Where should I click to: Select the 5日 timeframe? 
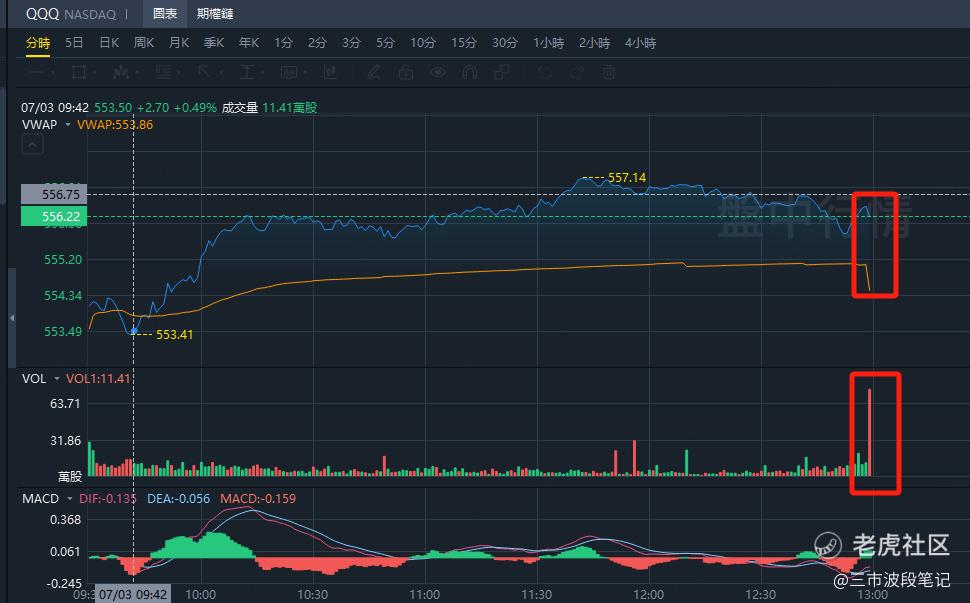(x=74, y=43)
